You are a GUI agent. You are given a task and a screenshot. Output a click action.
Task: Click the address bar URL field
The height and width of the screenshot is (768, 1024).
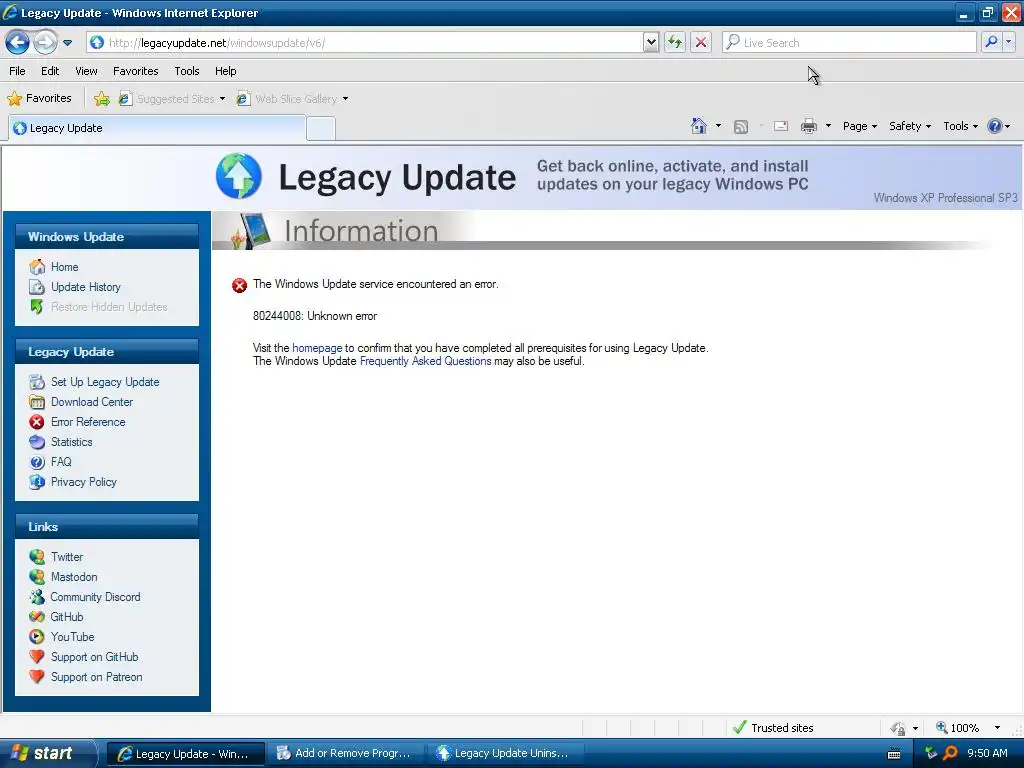[364, 43]
